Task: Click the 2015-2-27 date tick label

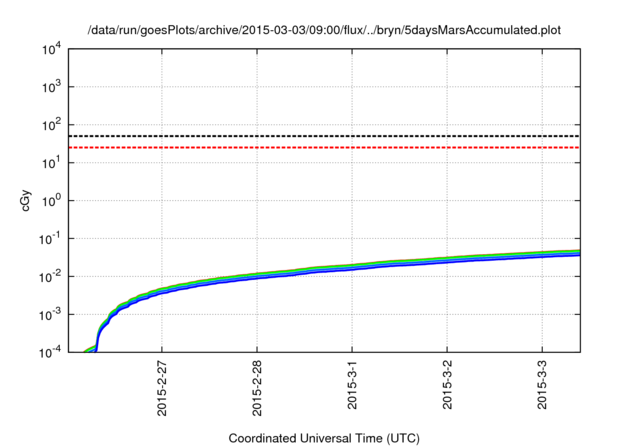Action: click(x=162, y=388)
